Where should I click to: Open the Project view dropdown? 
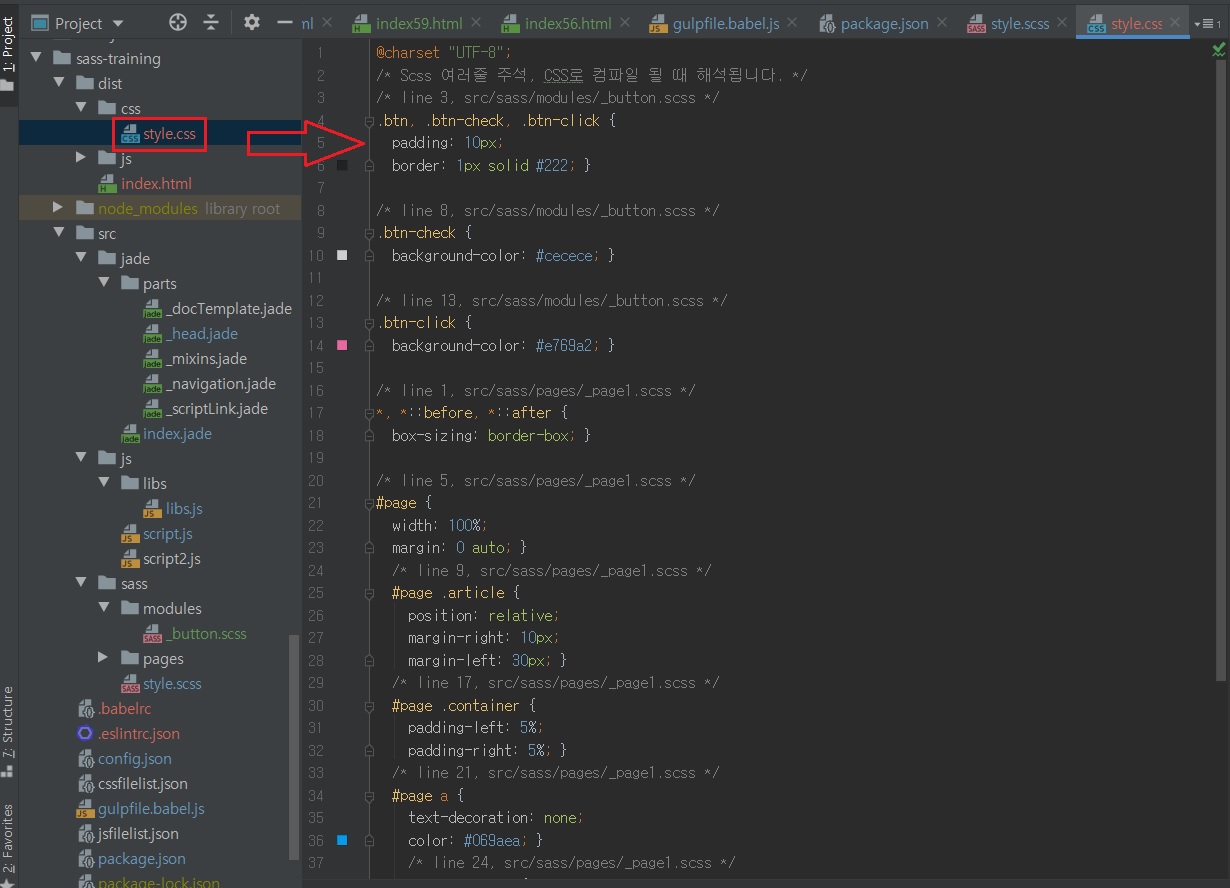(x=117, y=23)
